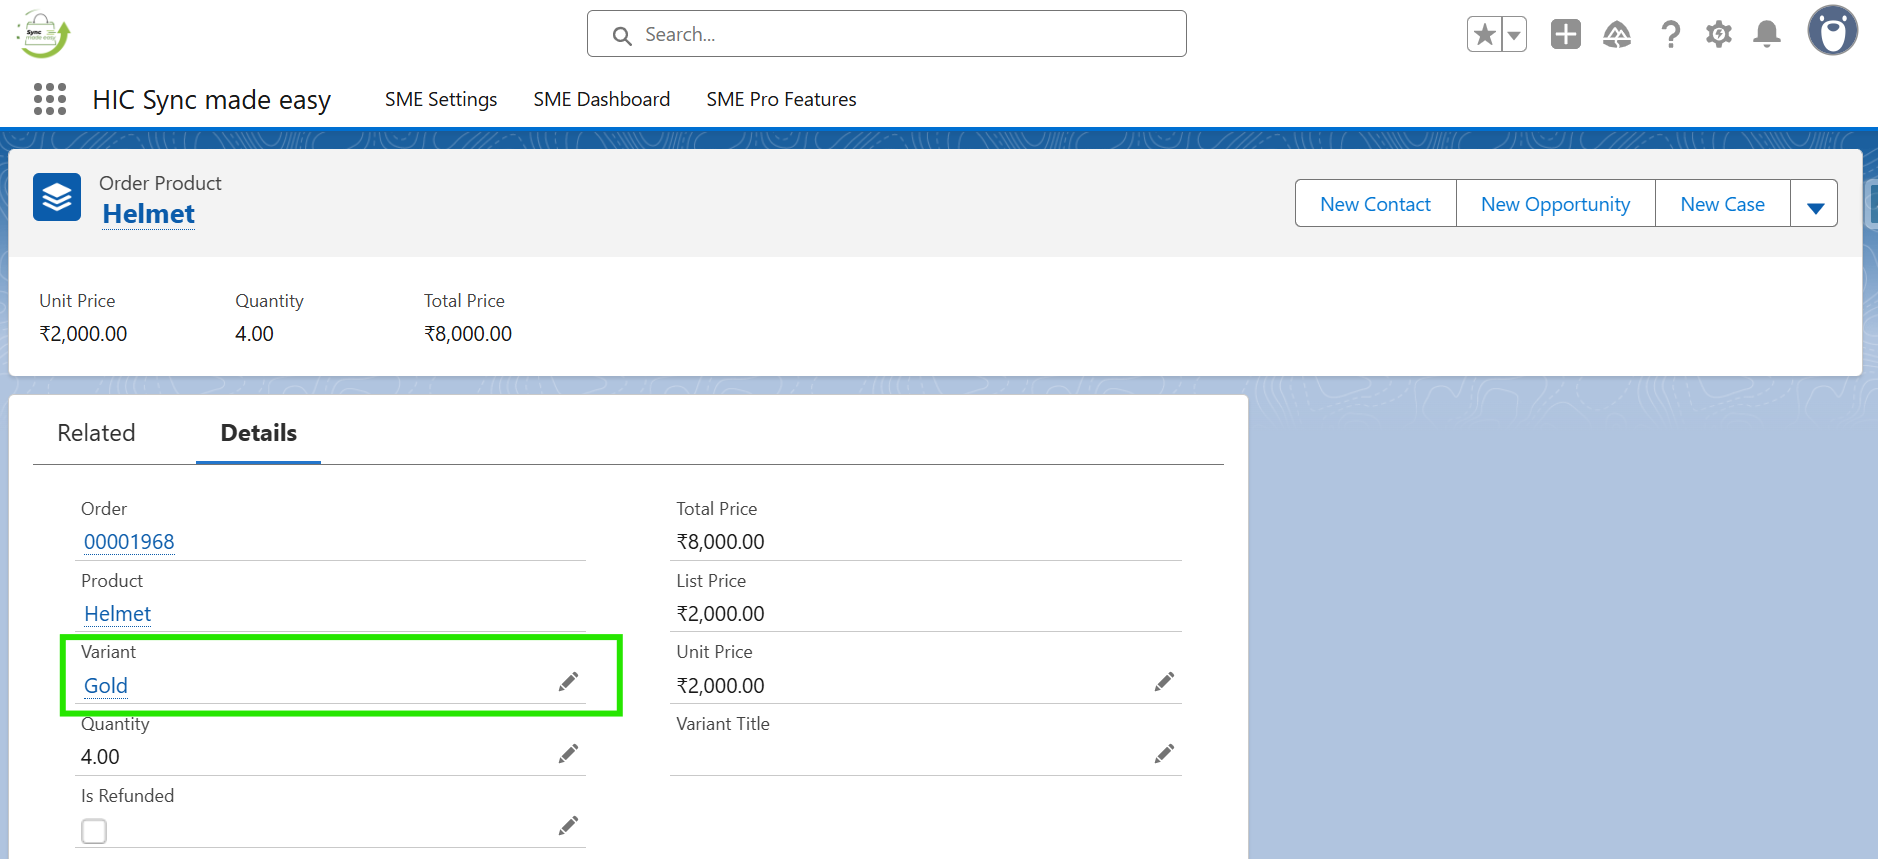This screenshot has height=859, width=1878.
Task: Edit Is Refunded pencil icon
Action: [x=568, y=826]
